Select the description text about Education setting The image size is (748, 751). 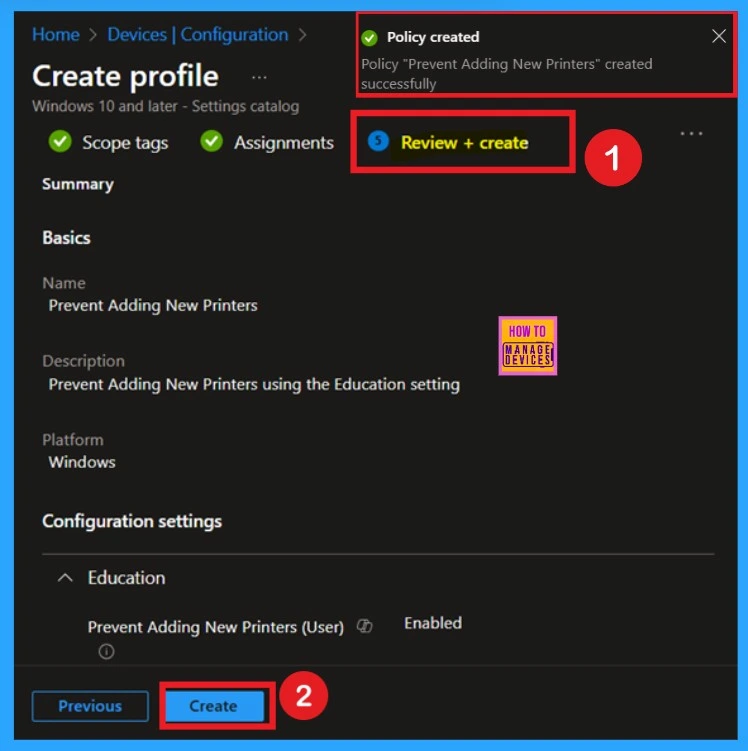coord(254,385)
